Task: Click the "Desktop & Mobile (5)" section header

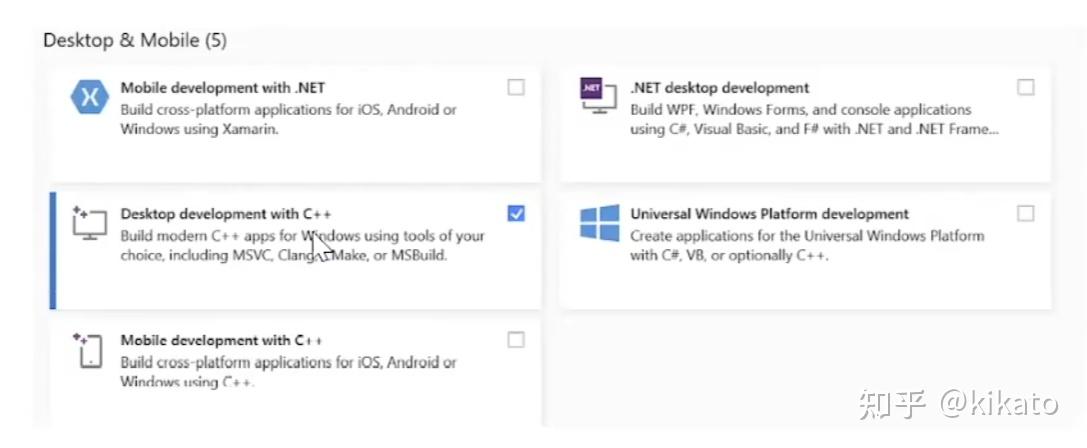Action: (135, 41)
